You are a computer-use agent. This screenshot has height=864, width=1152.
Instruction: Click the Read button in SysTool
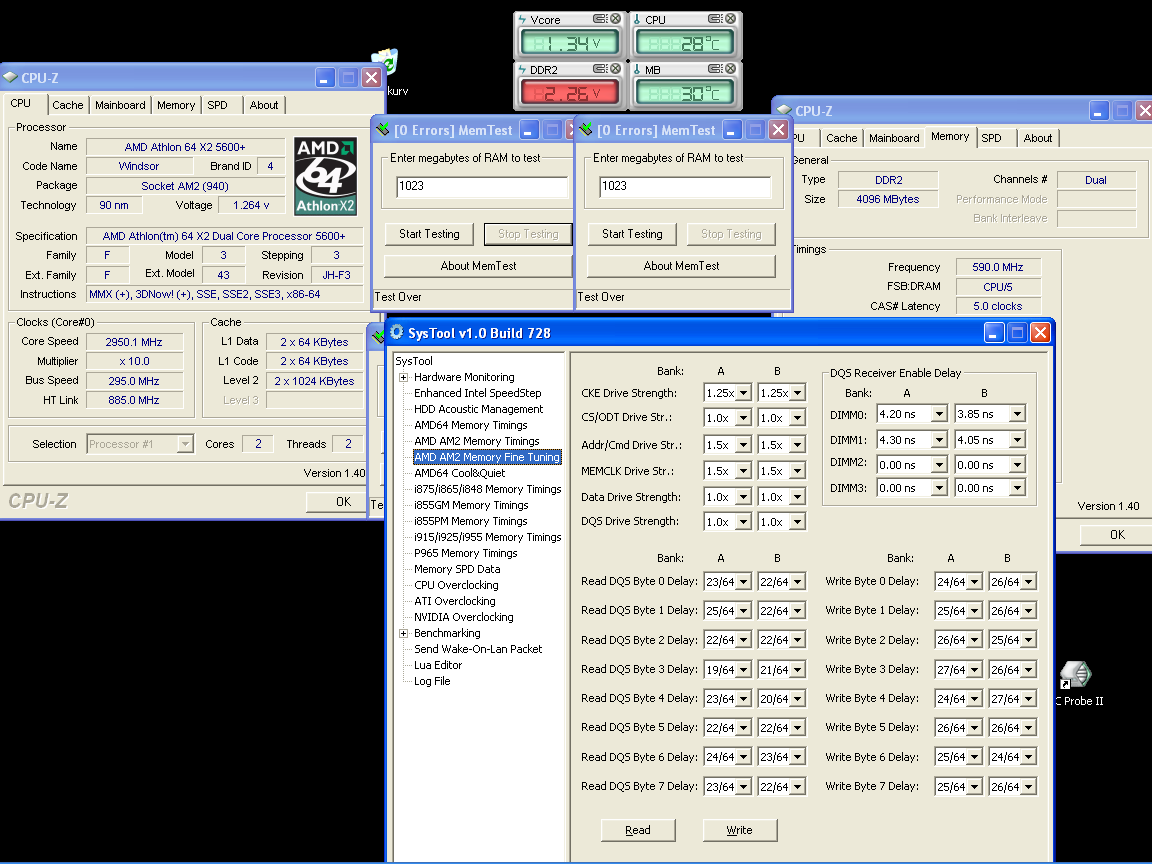(638, 830)
